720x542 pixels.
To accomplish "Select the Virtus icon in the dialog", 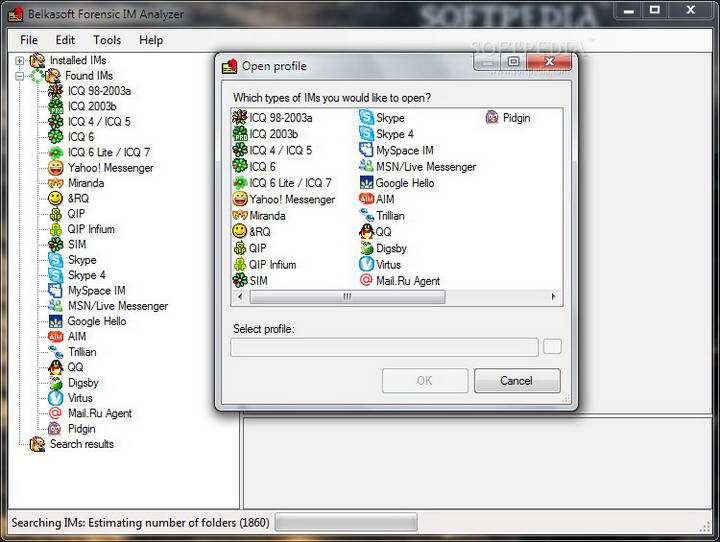I will tap(366, 264).
